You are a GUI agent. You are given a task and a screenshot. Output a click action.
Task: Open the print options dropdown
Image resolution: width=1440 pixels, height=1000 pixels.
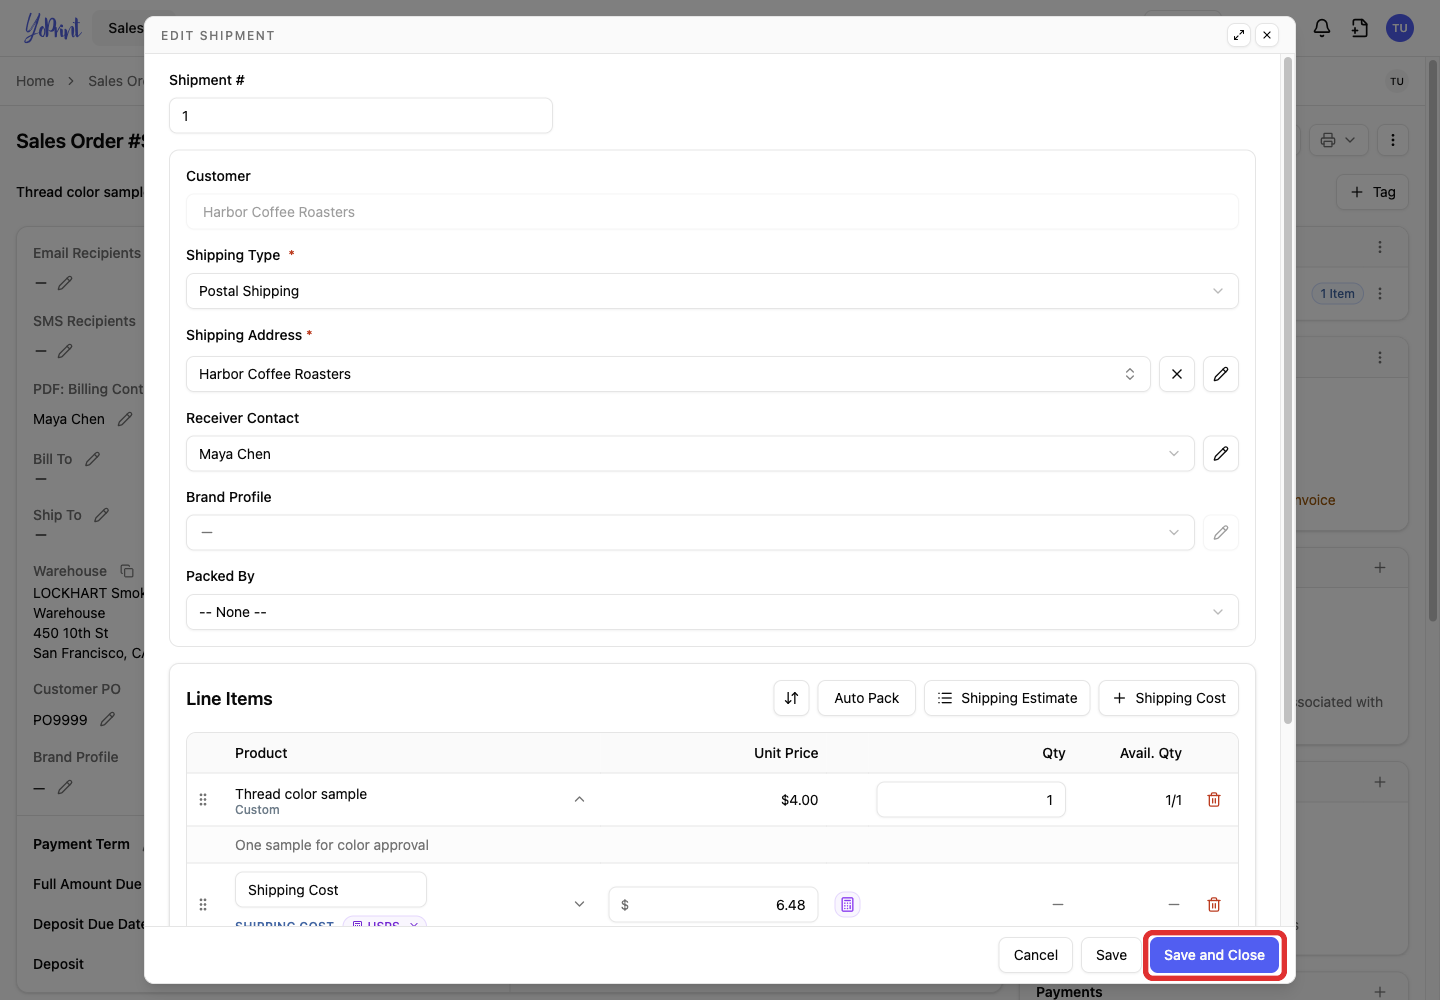1338,140
